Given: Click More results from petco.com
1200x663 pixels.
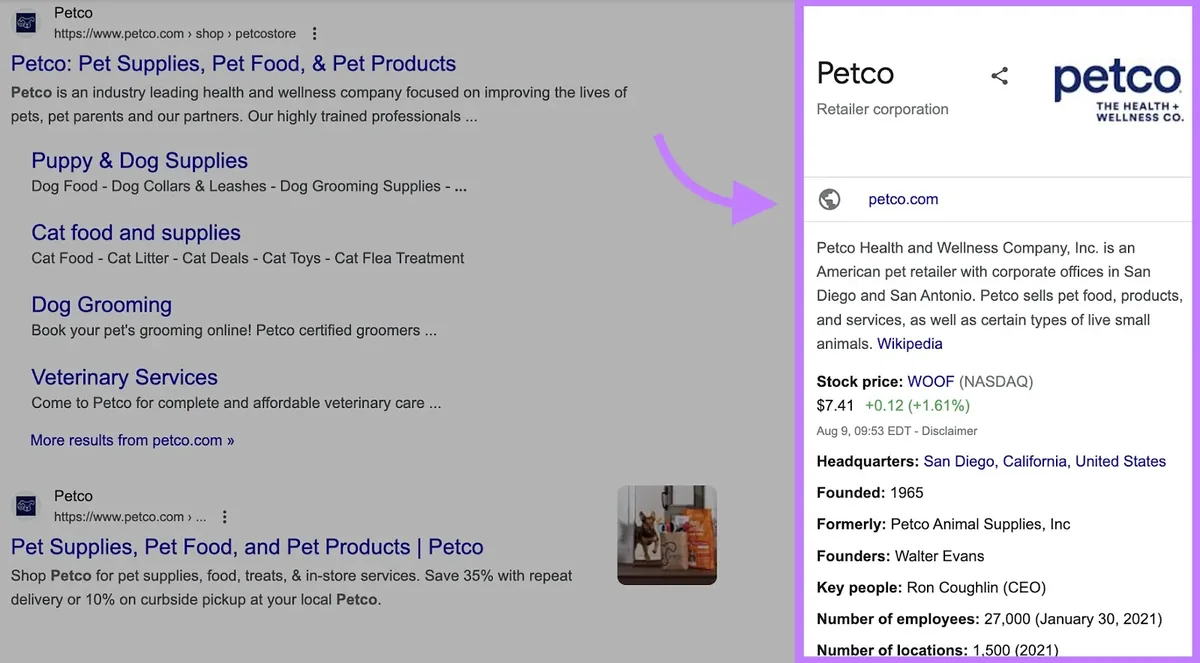Looking at the screenshot, I should pyautogui.click(x=132, y=440).
